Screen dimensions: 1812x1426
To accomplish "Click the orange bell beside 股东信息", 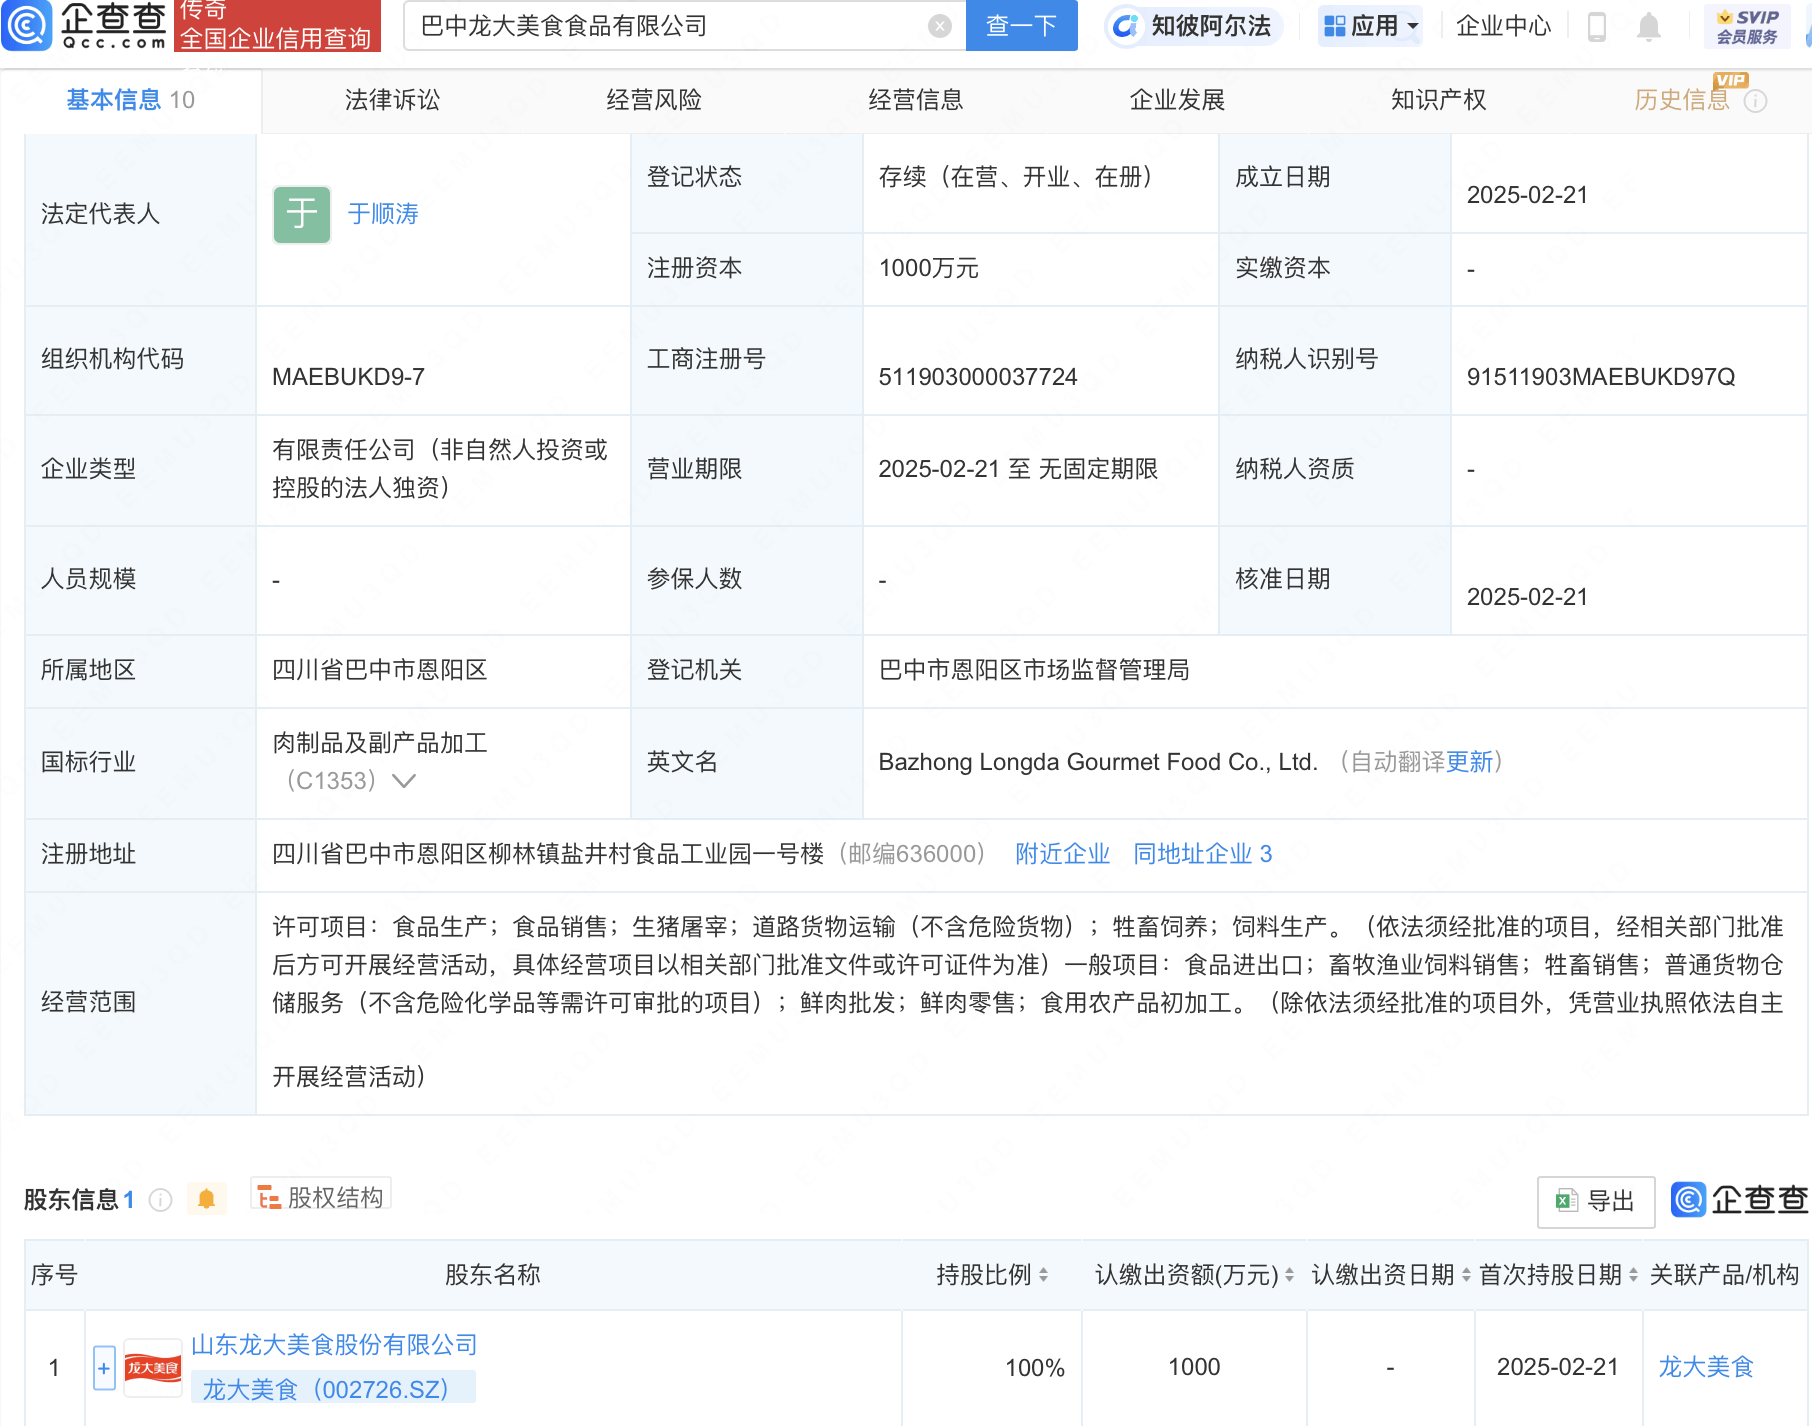I will click(207, 1199).
